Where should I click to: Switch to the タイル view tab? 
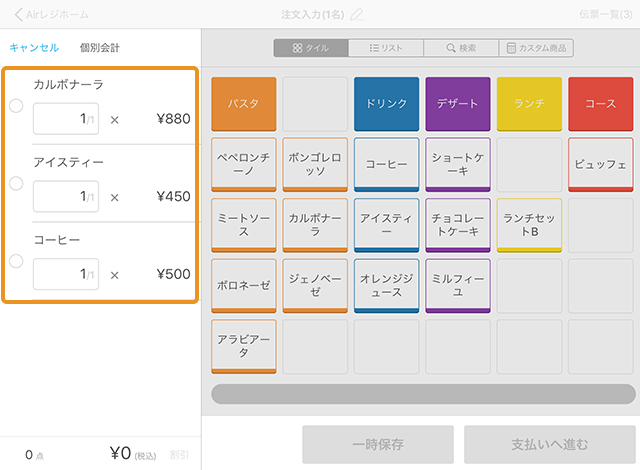click(x=311, y=48)
